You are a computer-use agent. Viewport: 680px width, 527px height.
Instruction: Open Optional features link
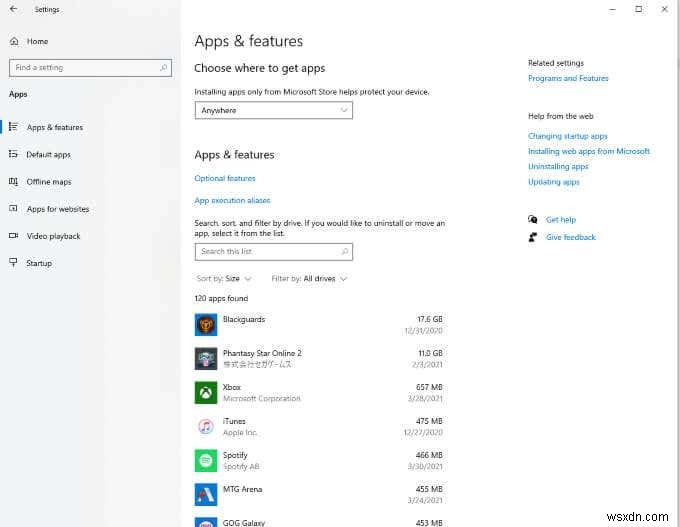[225, 178]
